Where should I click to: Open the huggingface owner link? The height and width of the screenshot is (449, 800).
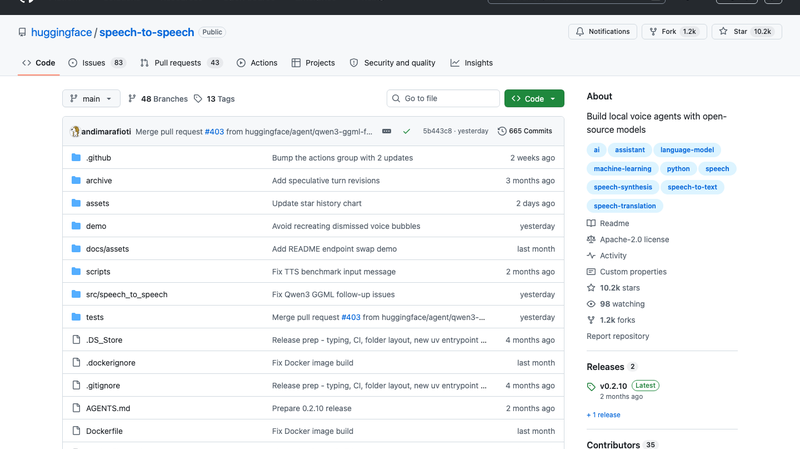tap(61, 32)
